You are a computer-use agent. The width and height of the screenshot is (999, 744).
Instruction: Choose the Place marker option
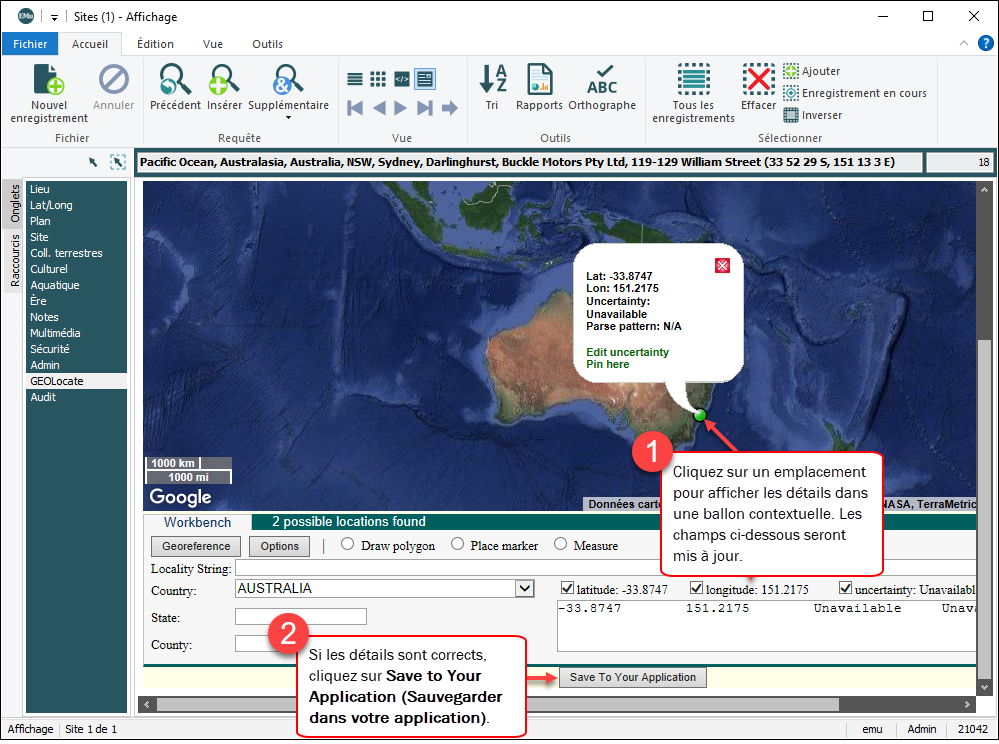click(x=457, y=545)
